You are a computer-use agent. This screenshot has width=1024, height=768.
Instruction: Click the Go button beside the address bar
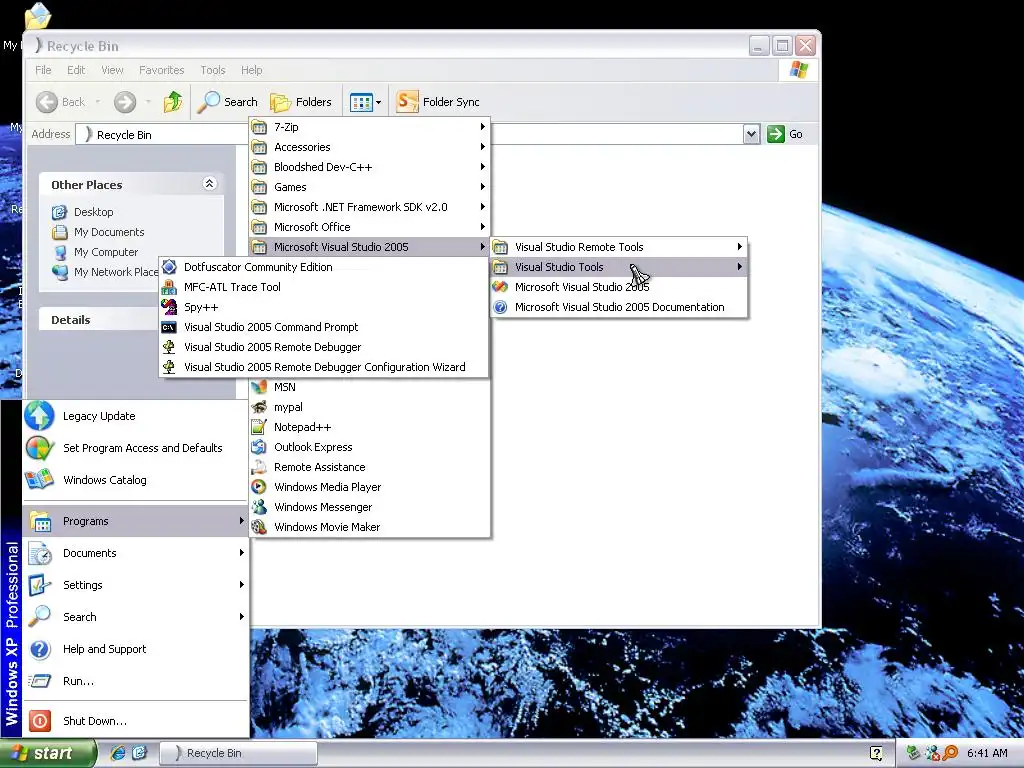tap(786, 135)
